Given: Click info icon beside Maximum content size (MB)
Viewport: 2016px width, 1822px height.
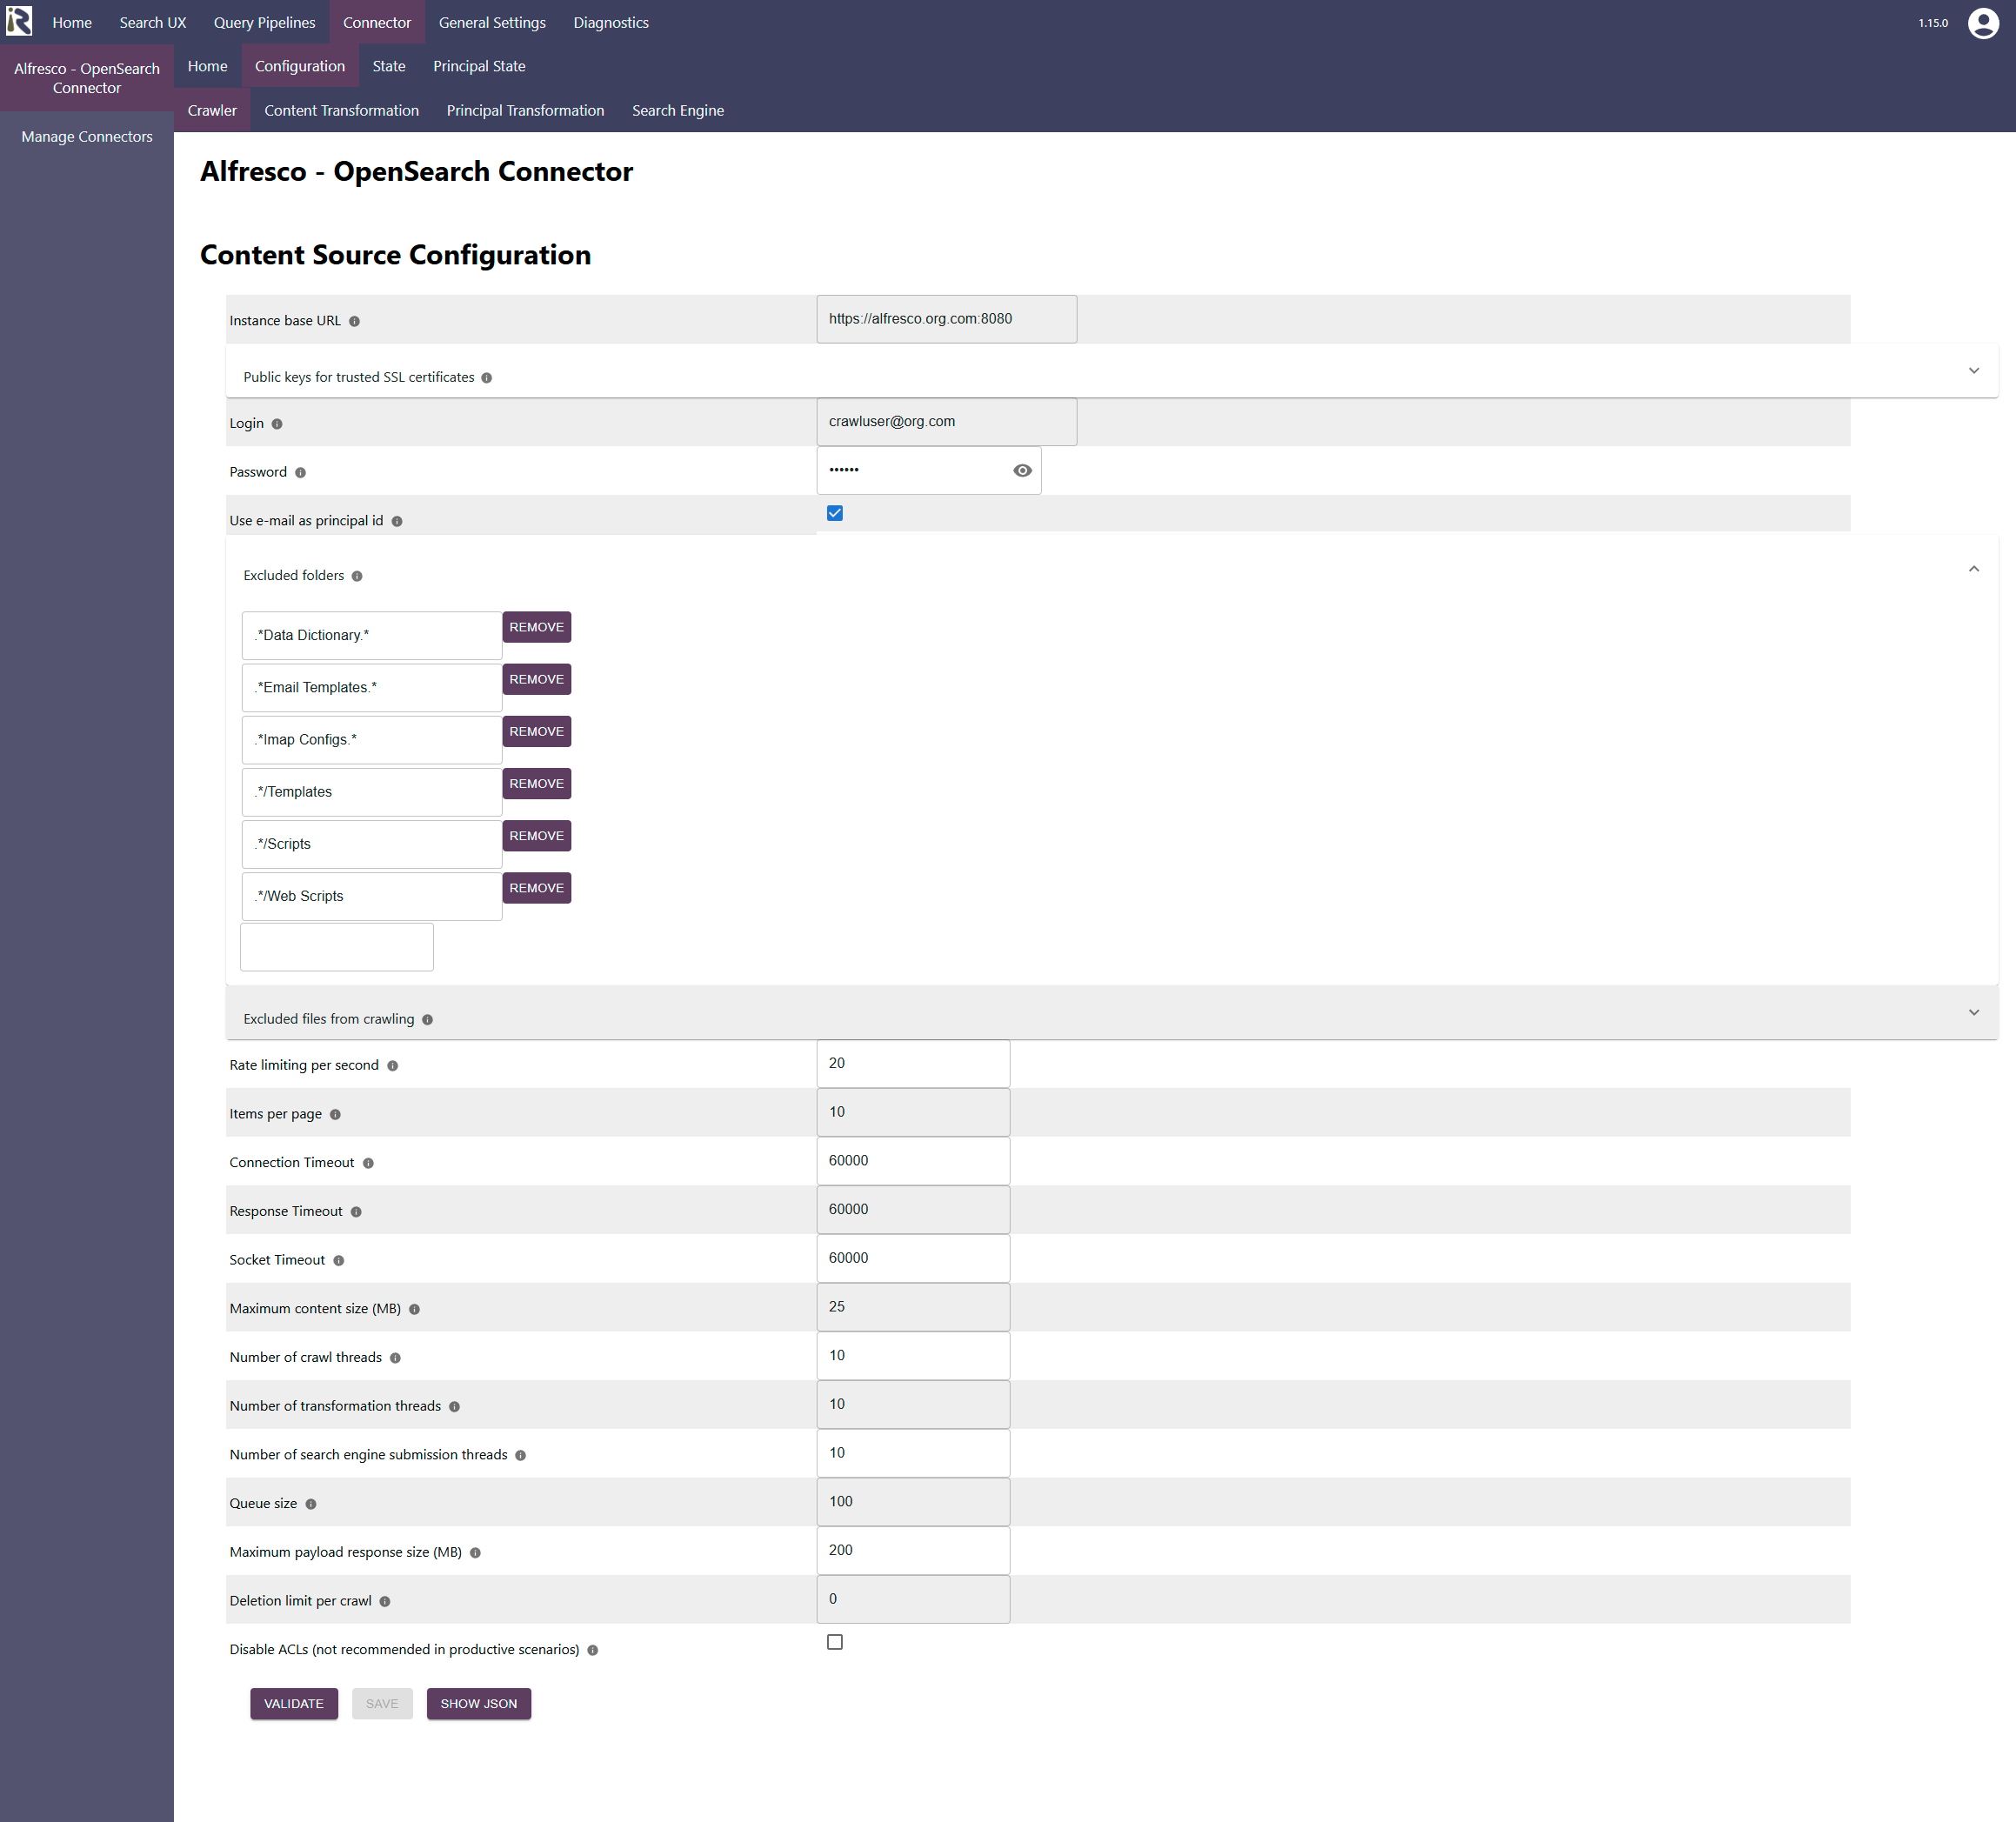Looking at the screenshot, I should 414,1309.
